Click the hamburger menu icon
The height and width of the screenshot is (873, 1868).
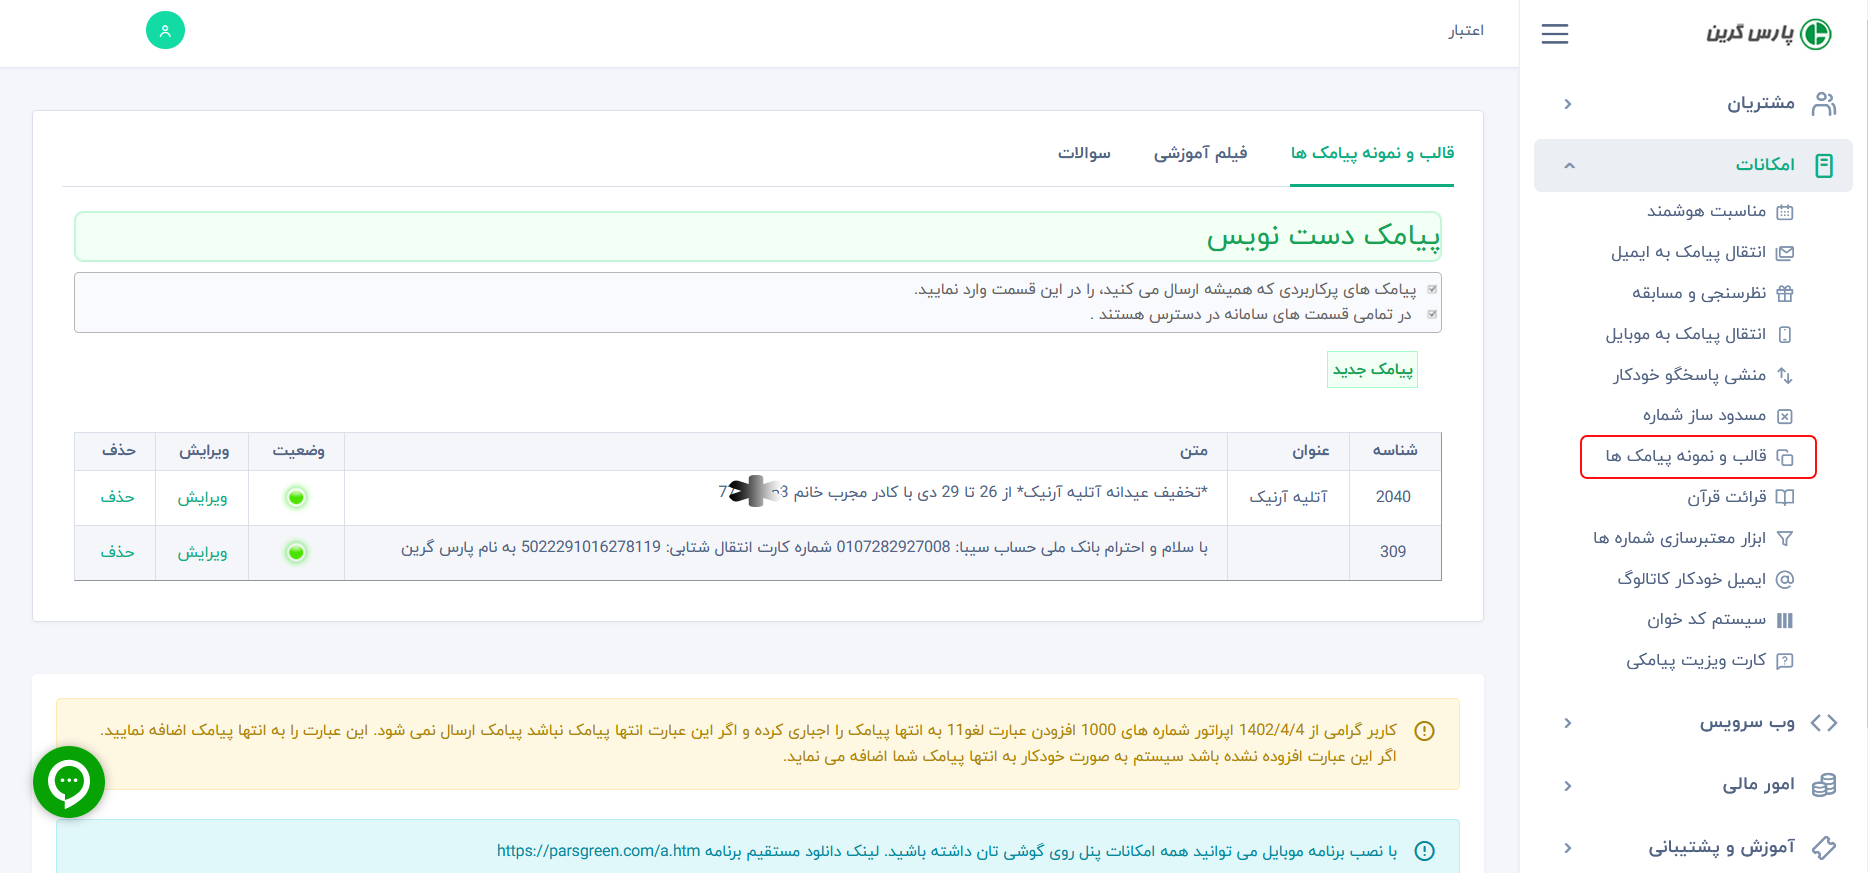[1554, 34]
